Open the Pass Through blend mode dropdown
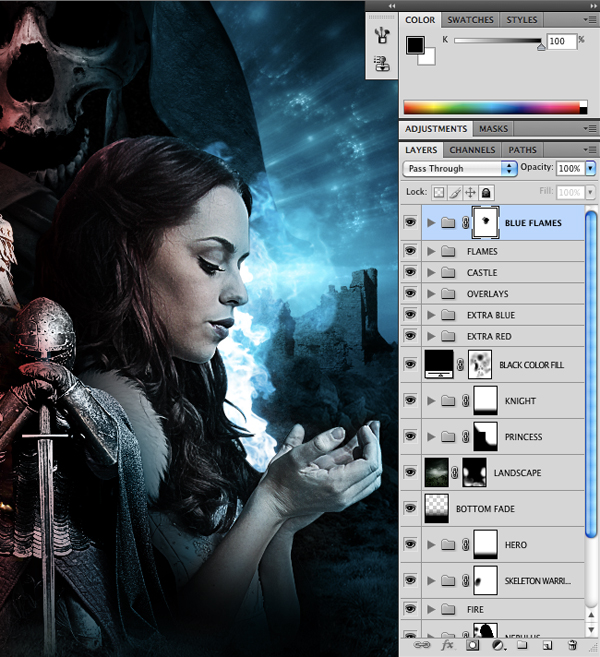 [x=459, y=169]
